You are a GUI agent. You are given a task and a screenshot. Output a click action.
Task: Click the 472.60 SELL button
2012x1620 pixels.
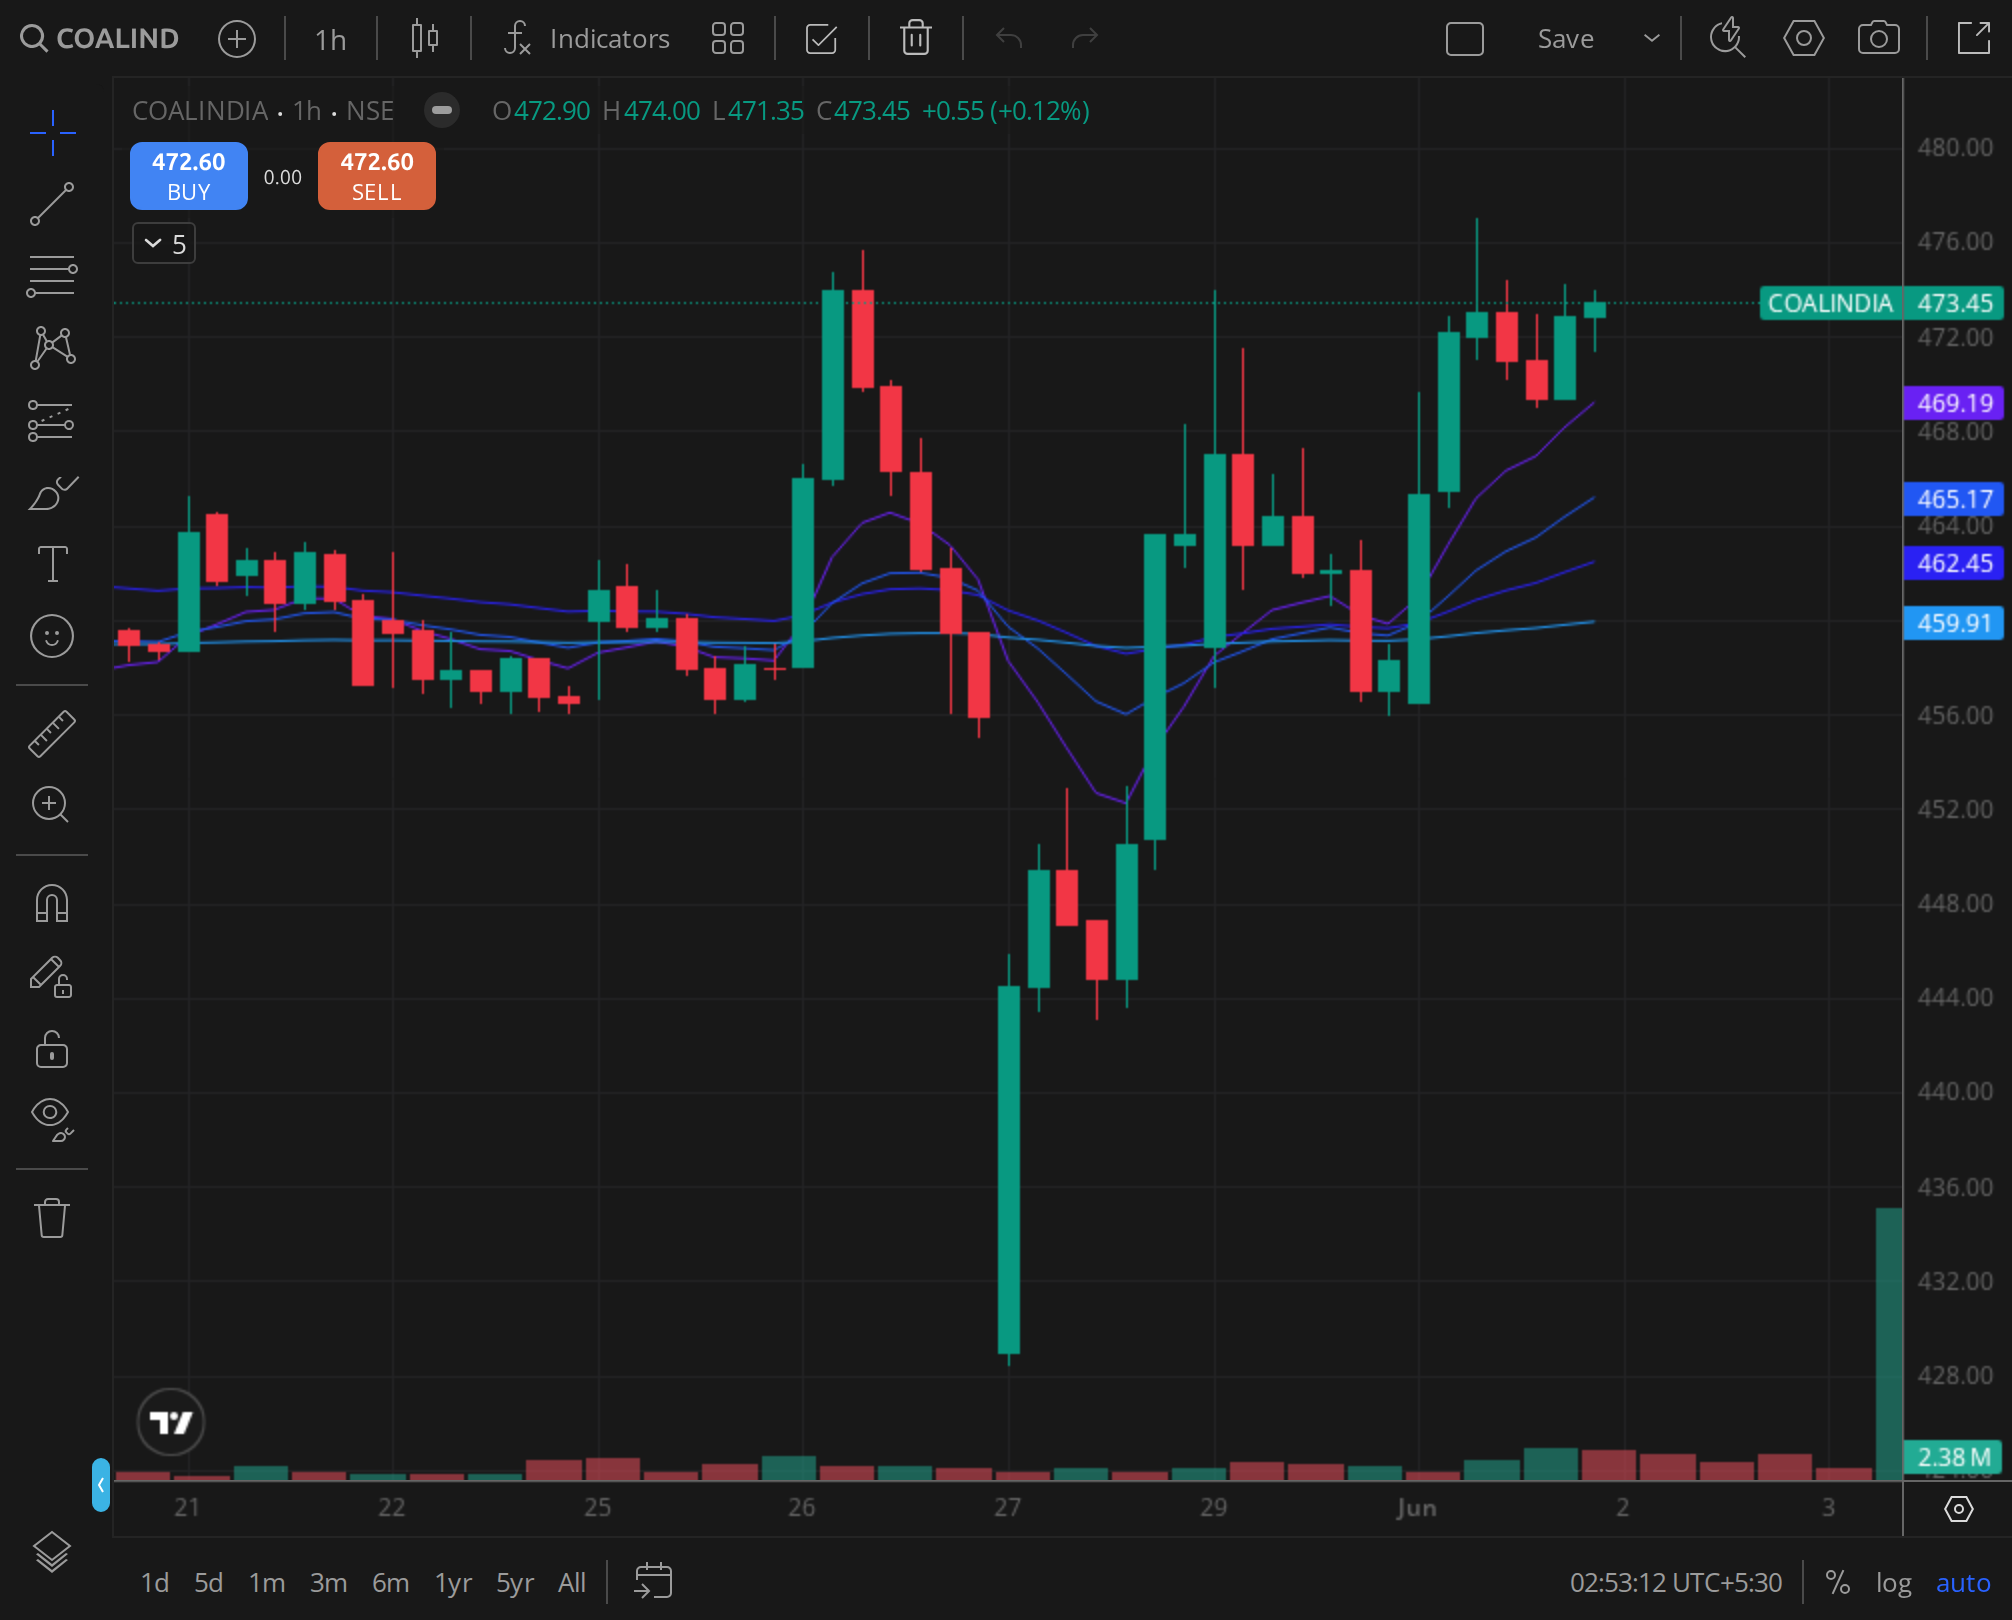377,176
